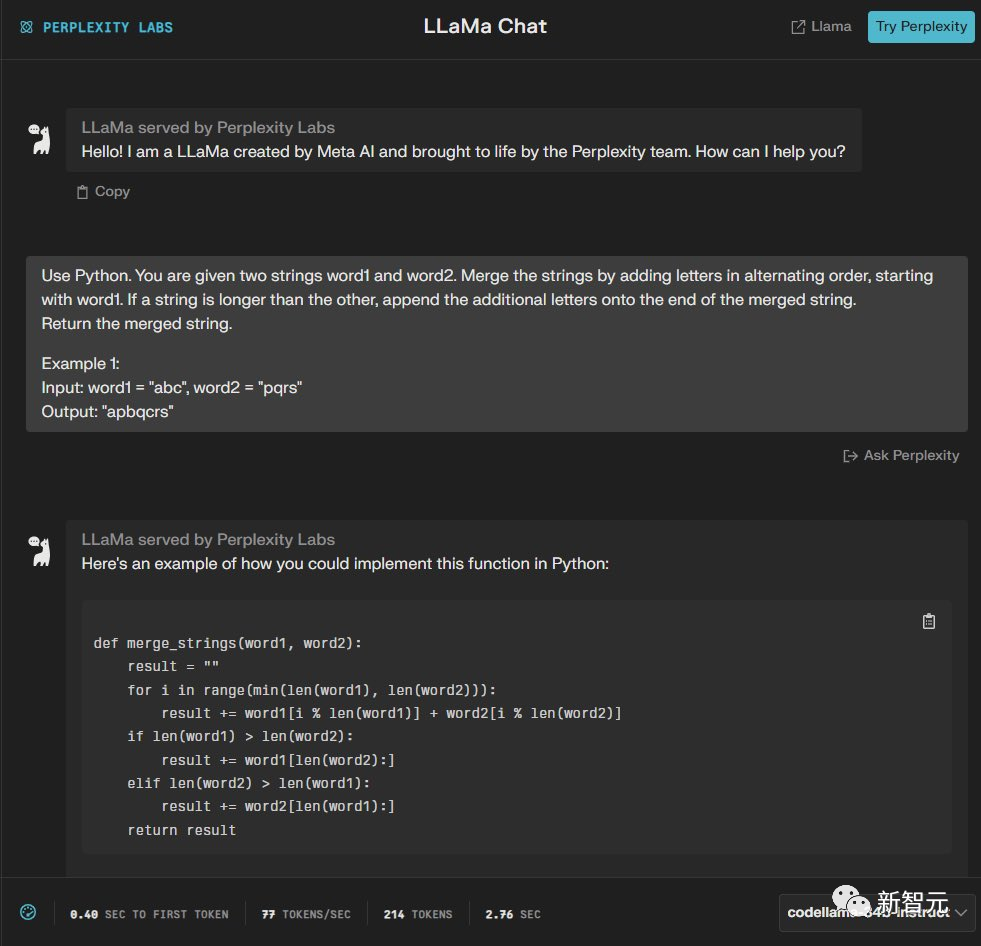Click the Ask Perplexity arrow icon

coord(850,456)
